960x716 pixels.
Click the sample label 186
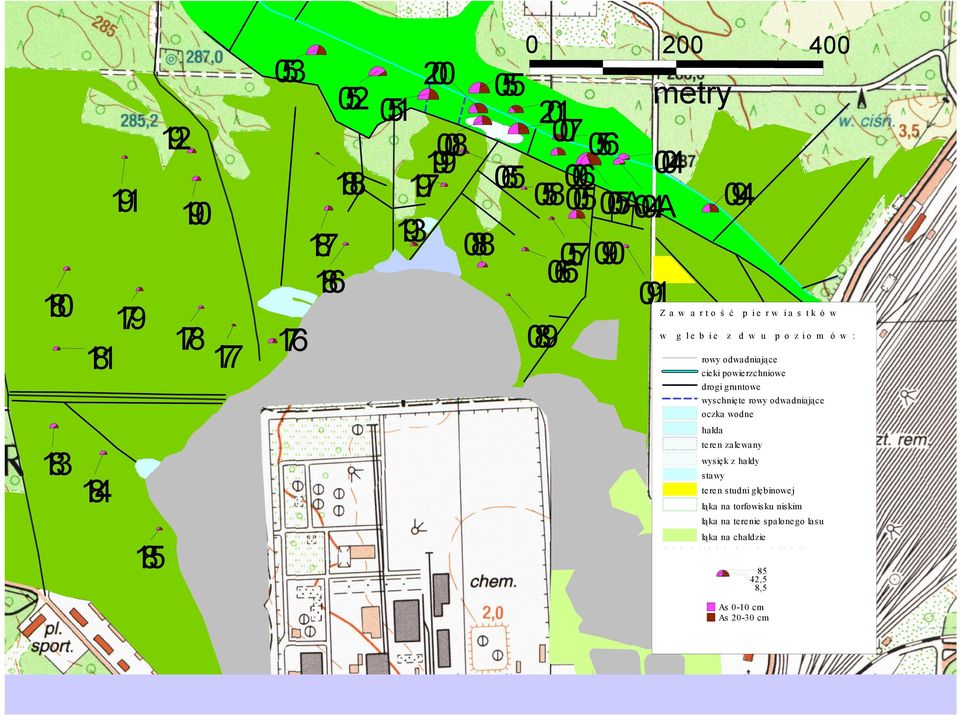click(331, 282)
